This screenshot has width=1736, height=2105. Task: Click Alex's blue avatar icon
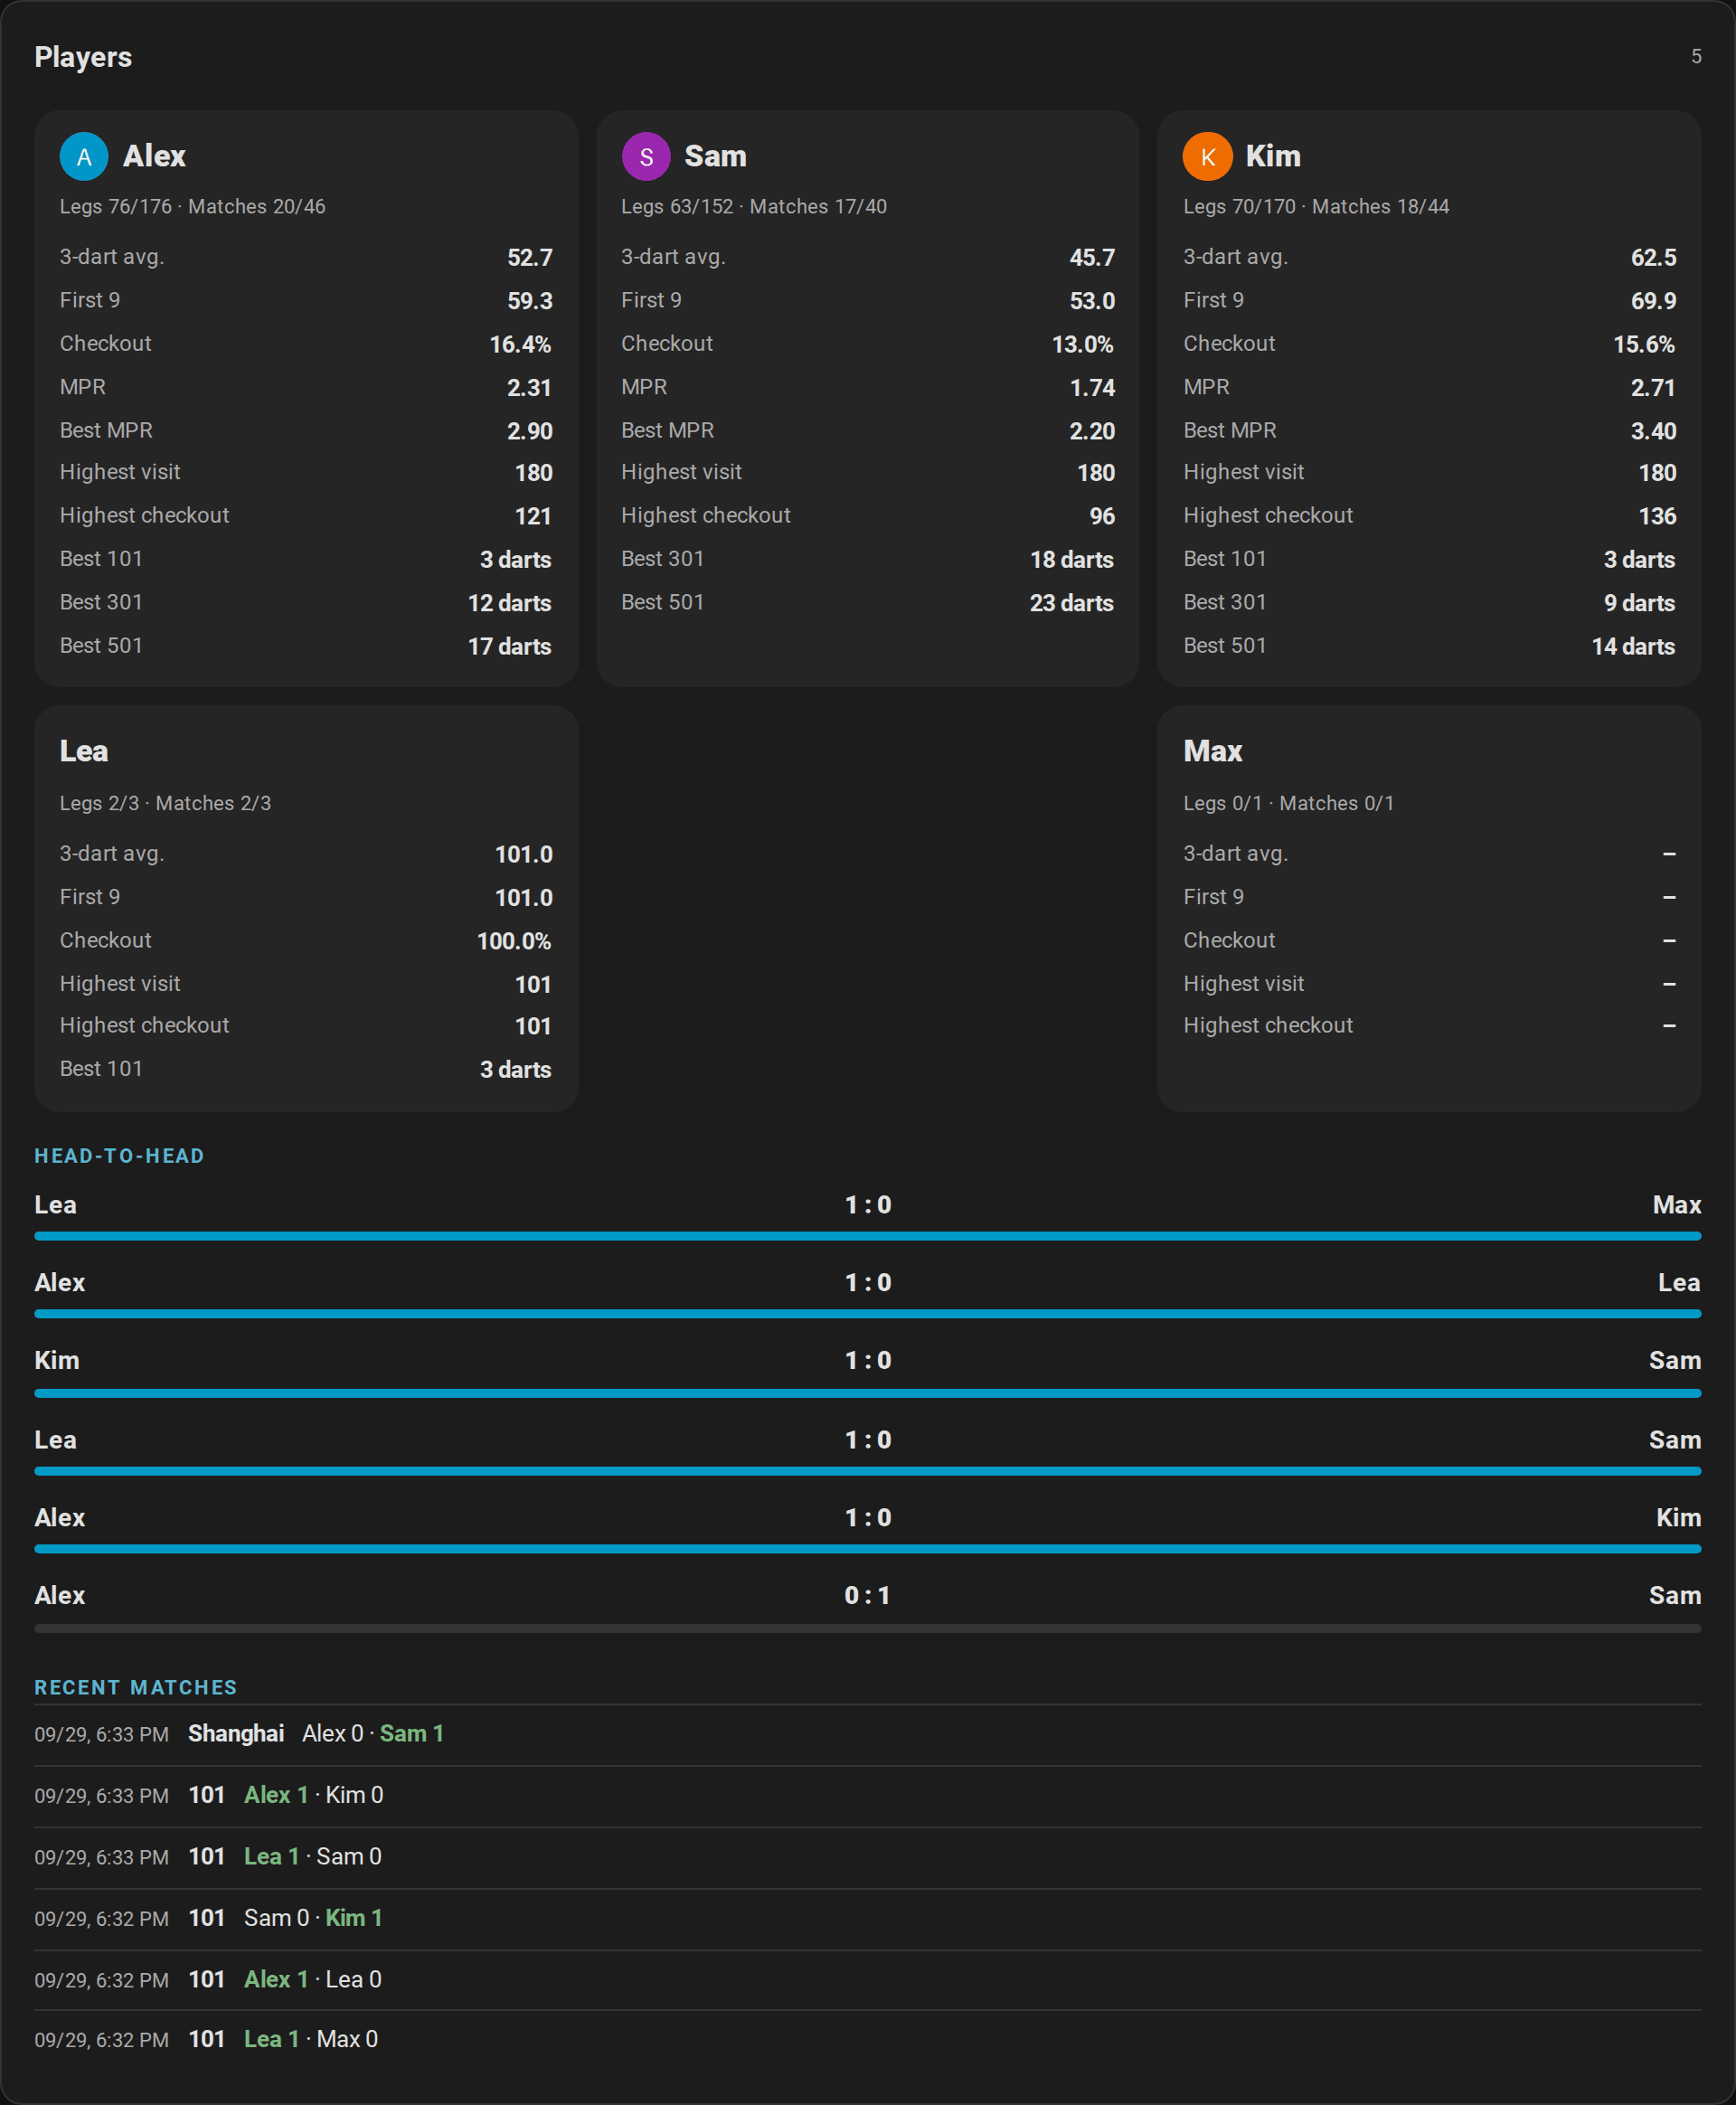point(84,156)
